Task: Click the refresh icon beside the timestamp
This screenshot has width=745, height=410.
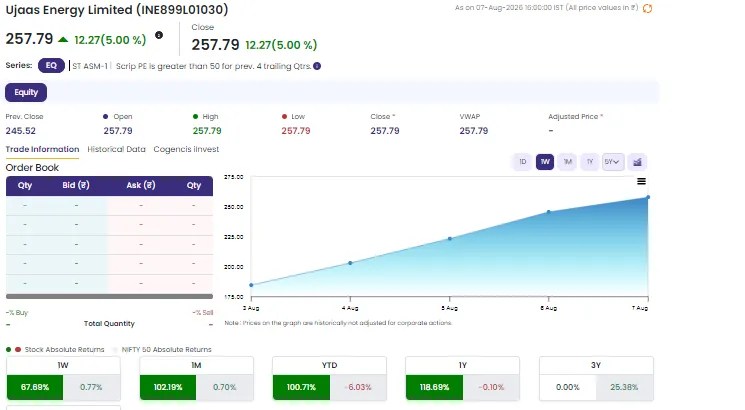Action: [x=647, y=8]
